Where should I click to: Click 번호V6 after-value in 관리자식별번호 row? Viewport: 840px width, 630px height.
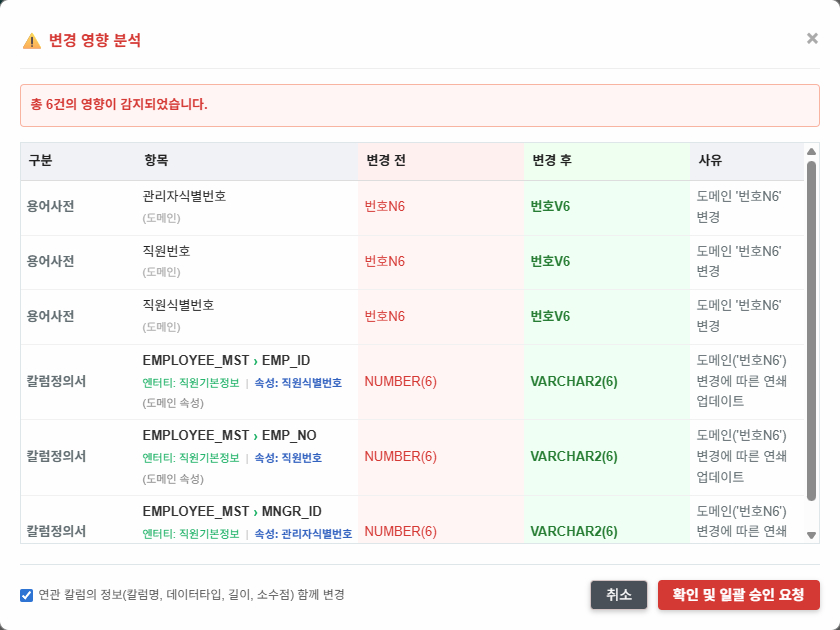[550, 206]
